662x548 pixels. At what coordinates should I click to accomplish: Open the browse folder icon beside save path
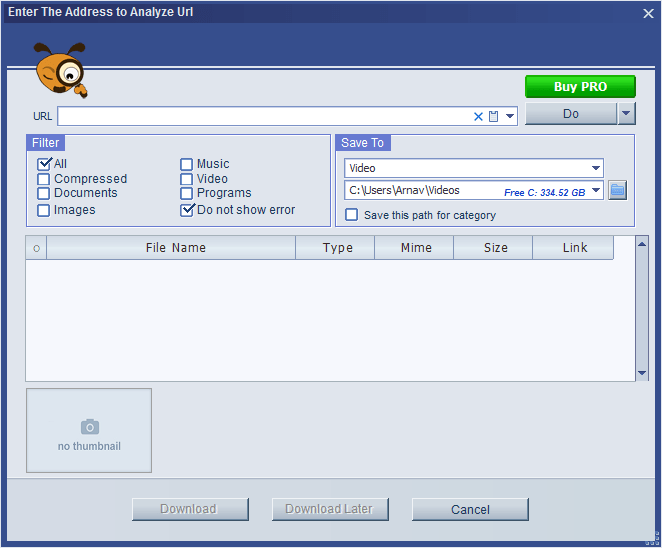pyautogui.click(x=617, y=190)
